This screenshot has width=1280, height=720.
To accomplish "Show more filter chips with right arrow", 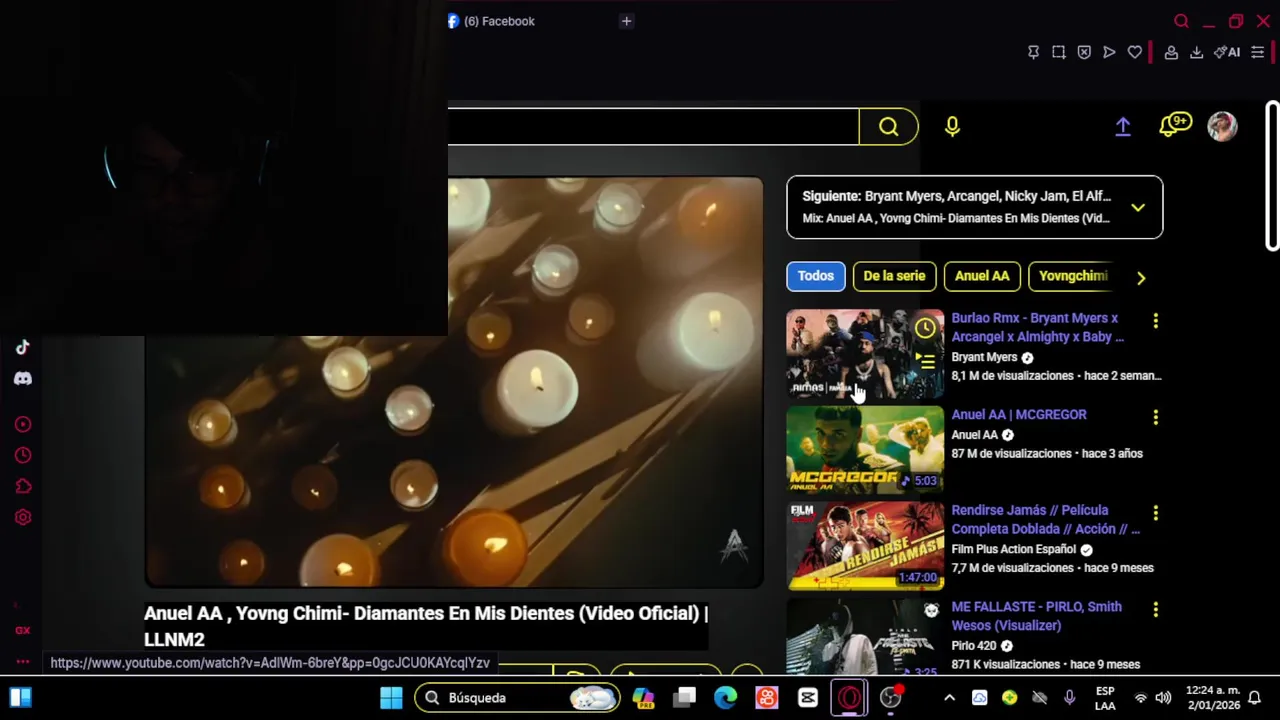I will click(x=1141, y=278).
